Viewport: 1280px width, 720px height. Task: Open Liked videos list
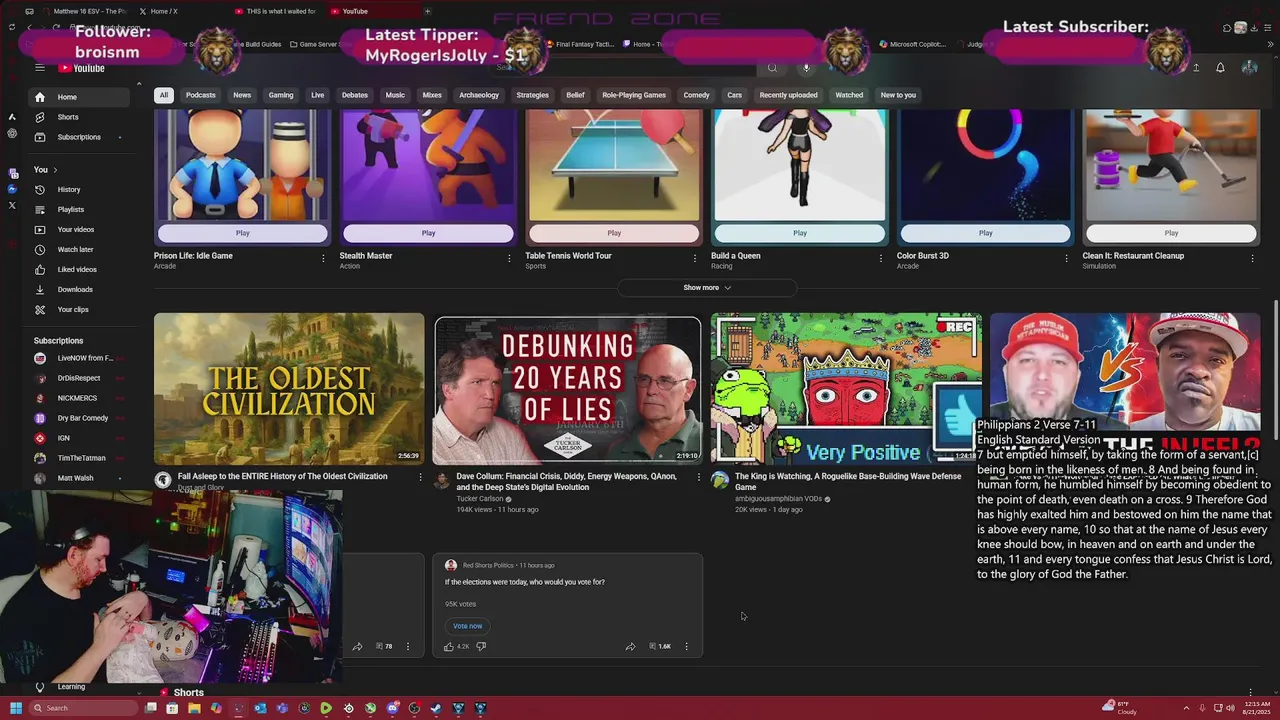(x=77, y=269)
